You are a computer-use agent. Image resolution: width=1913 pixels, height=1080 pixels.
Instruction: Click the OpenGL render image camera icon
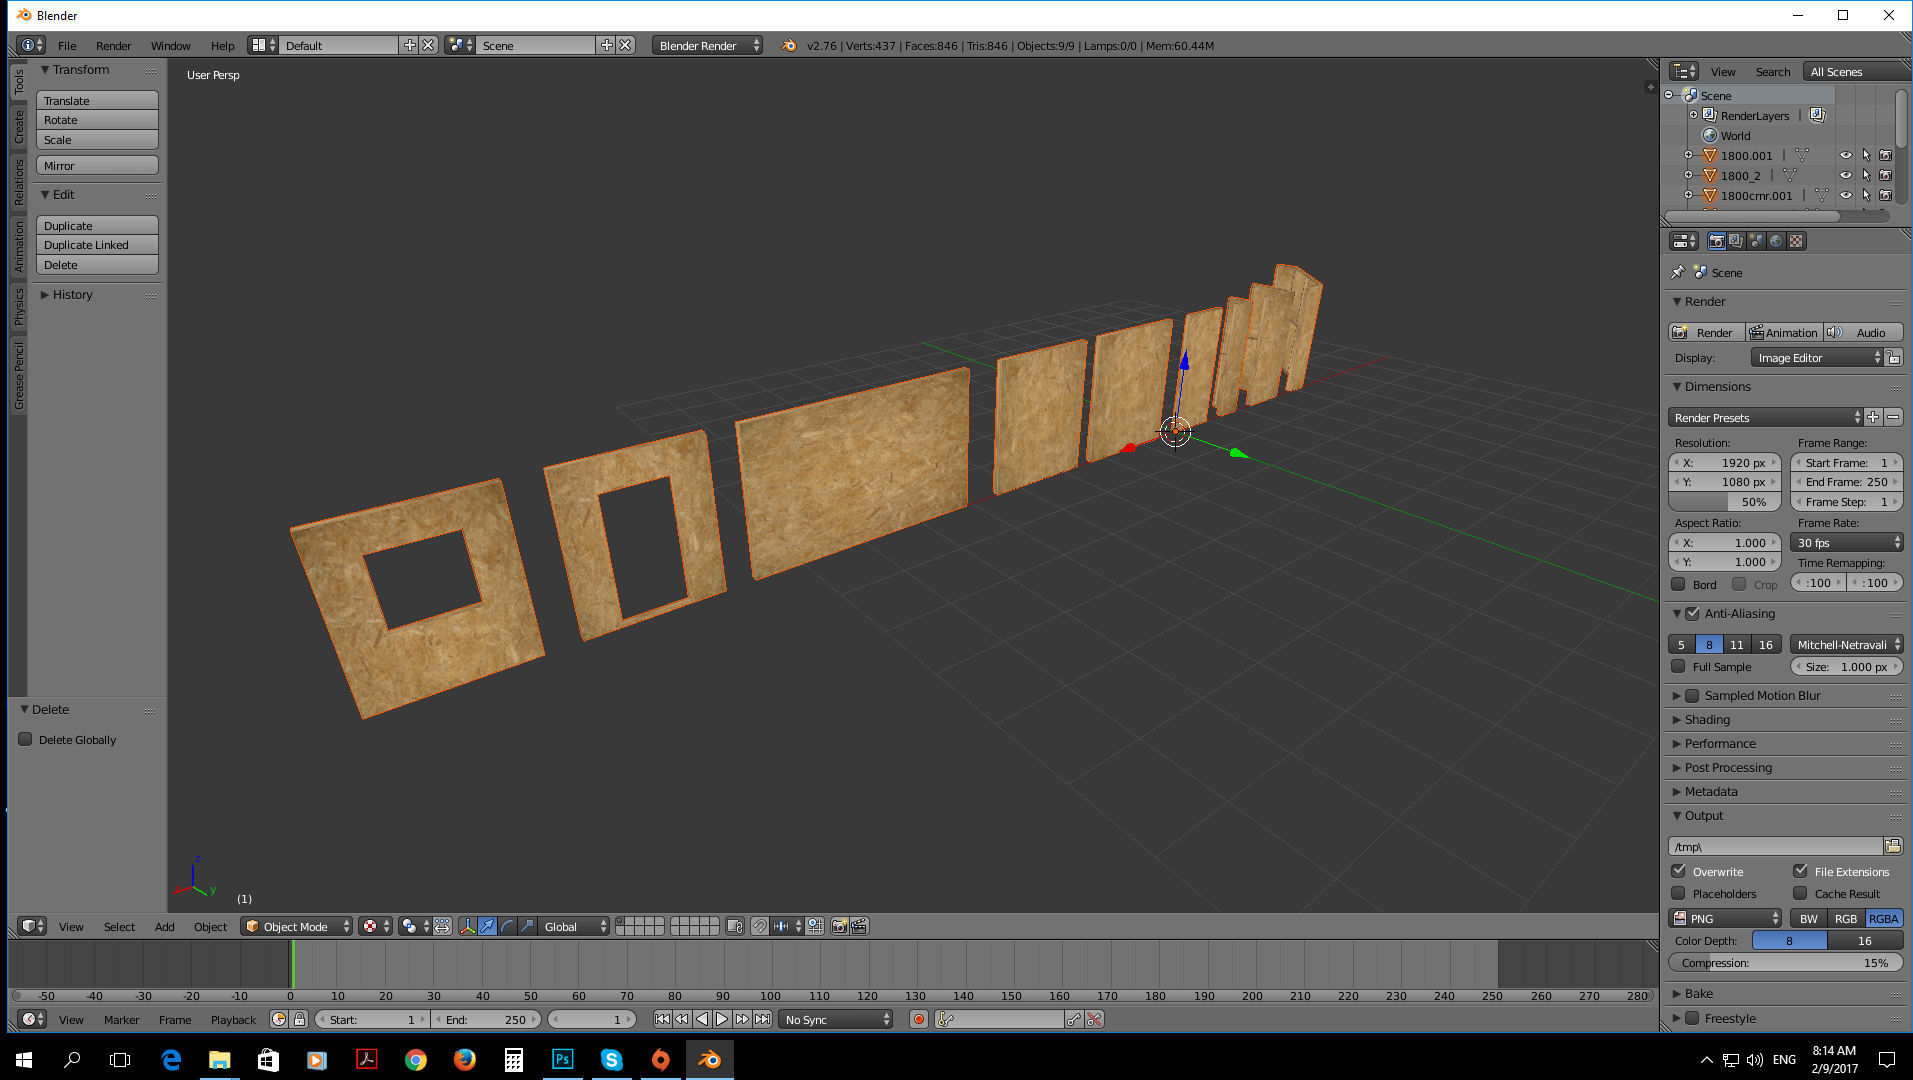click(839, 927)
